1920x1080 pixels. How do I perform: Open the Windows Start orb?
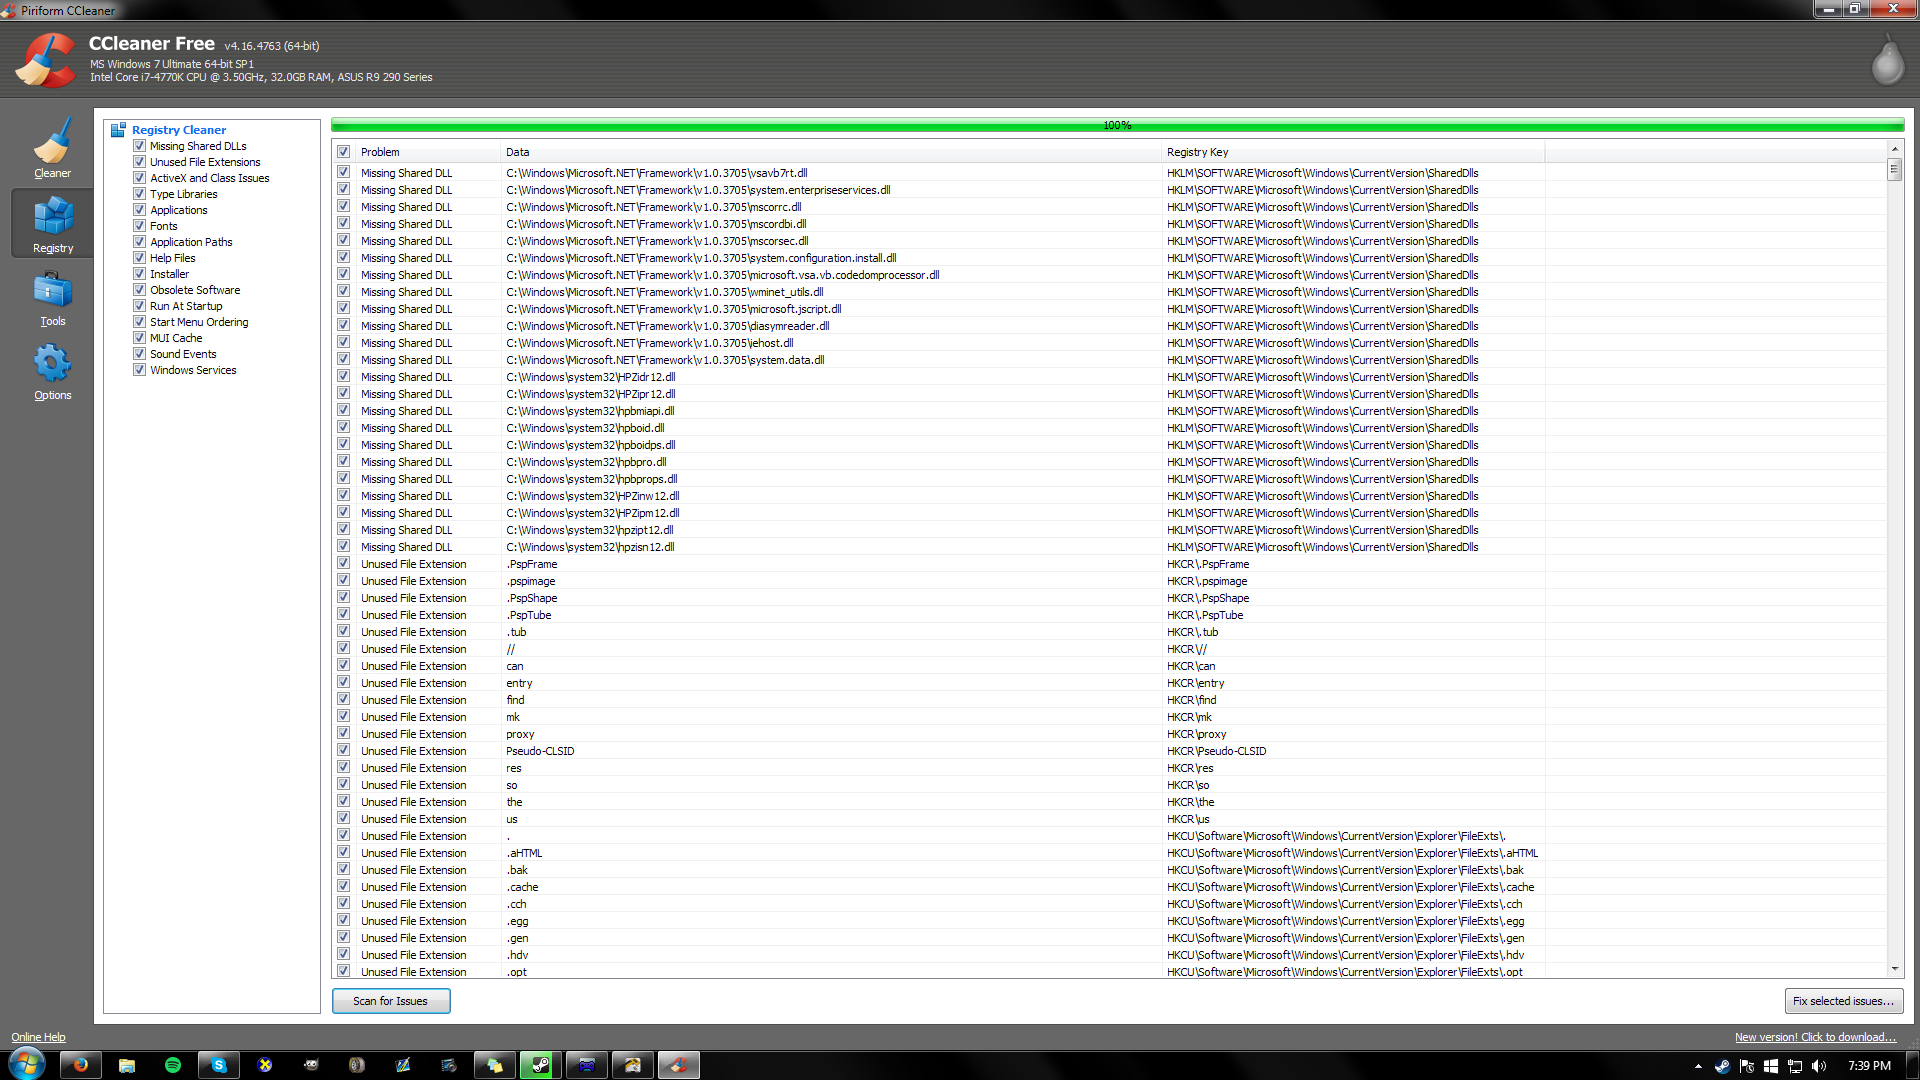click(27, 1064)
